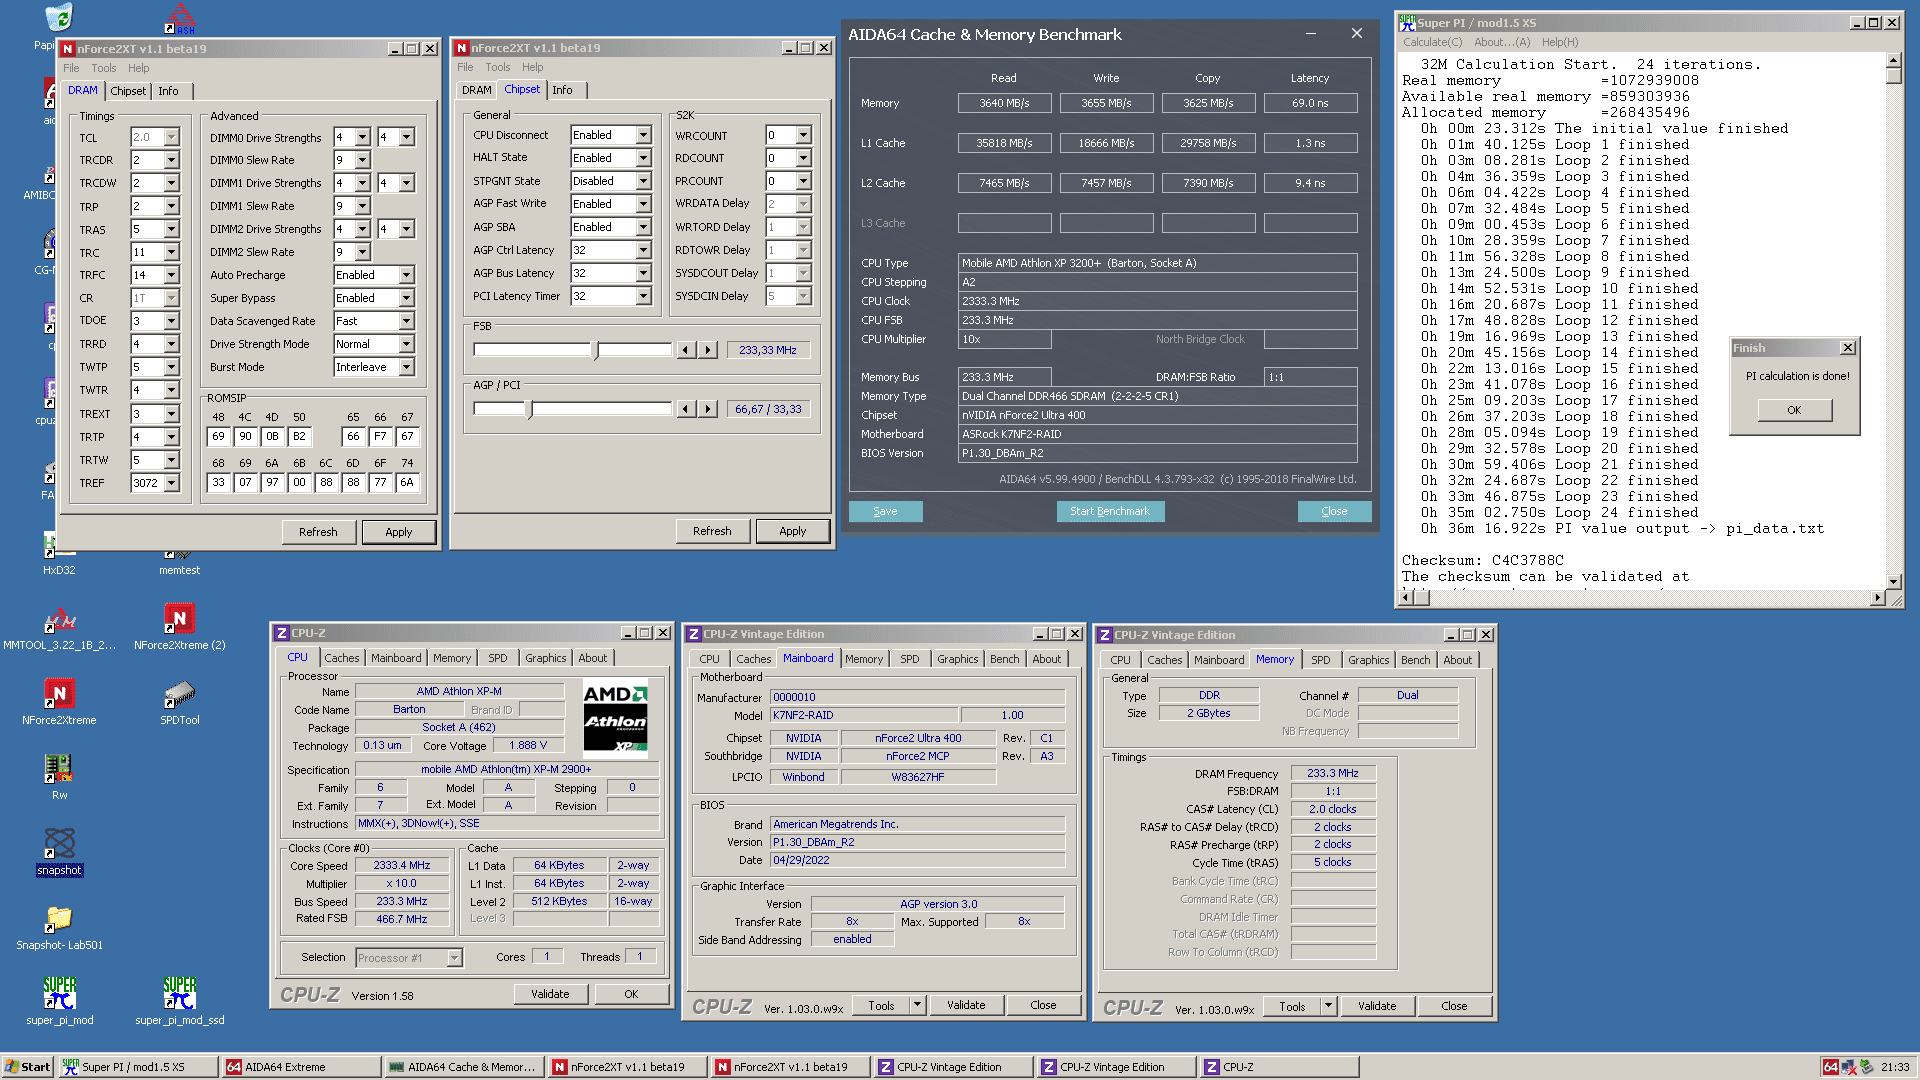The image size is (1920, 1080).
Task: Nudge FSB slider left with arrow button
Action: click(x=685, y=350)
